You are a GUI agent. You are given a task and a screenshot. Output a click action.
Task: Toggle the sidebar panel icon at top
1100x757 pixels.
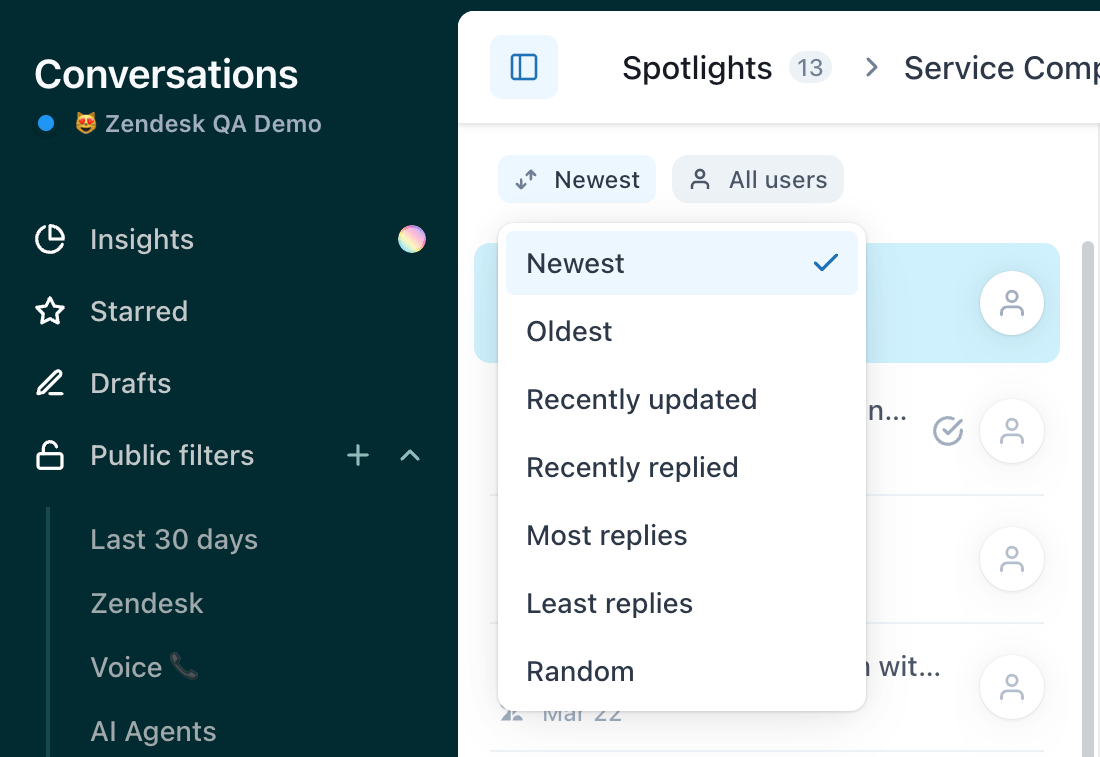[x=523, y=66]
